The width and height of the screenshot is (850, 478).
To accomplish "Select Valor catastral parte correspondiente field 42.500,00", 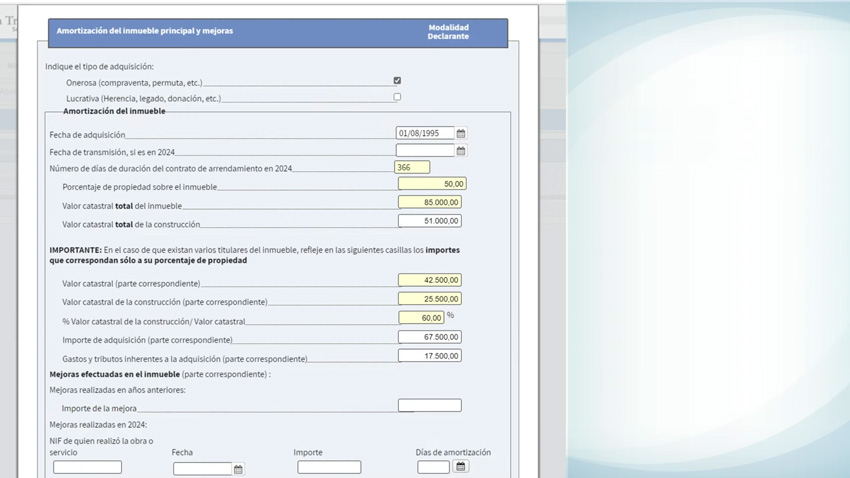I will [x=429, y=280].
